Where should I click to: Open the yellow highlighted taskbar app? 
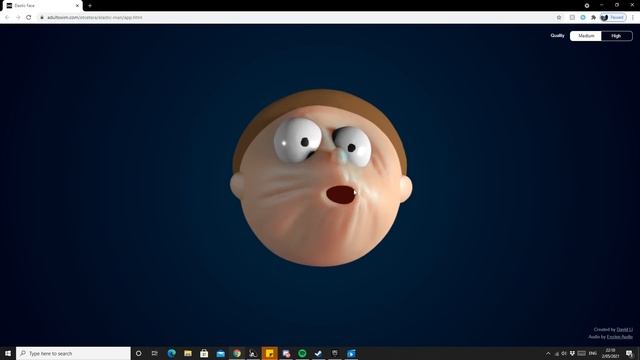269,353
